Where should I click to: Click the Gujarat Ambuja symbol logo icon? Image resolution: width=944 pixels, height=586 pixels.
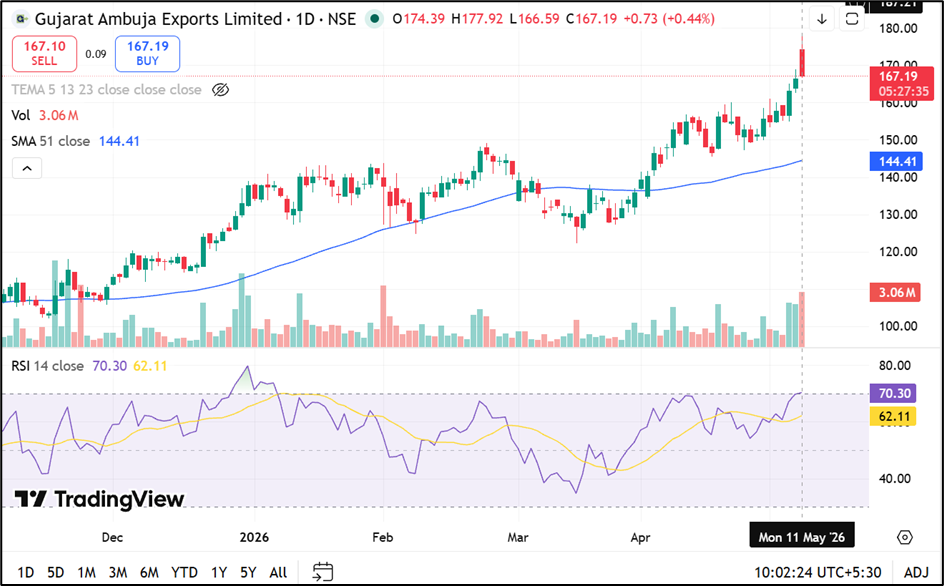[21, 19]
